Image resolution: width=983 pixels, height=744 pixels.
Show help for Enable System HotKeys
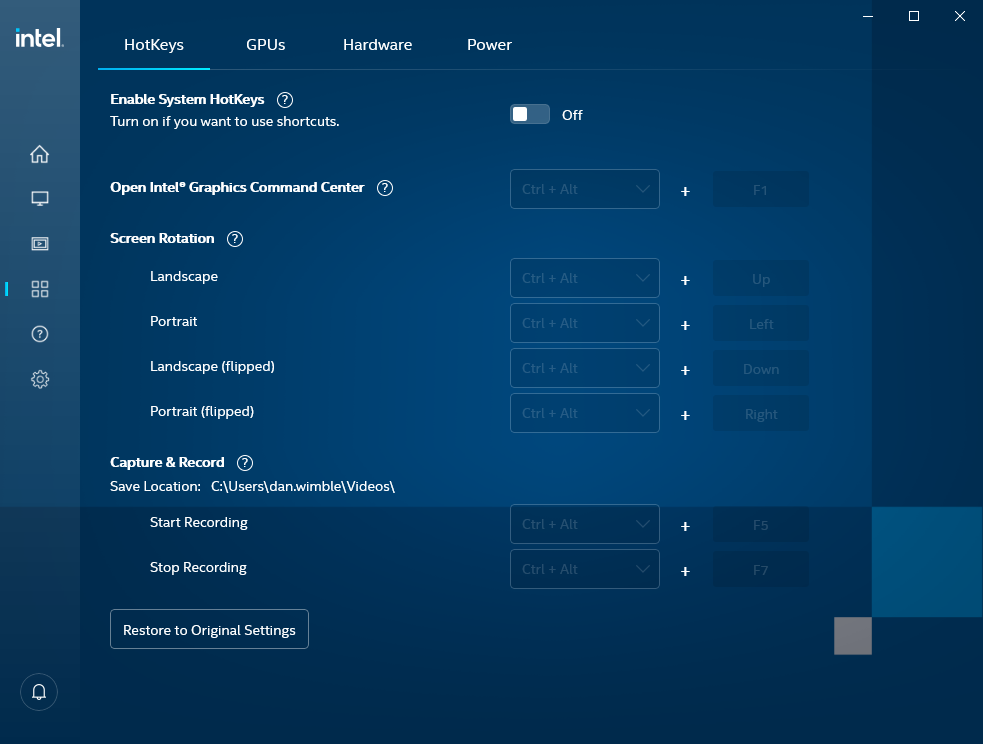point(285,100)
